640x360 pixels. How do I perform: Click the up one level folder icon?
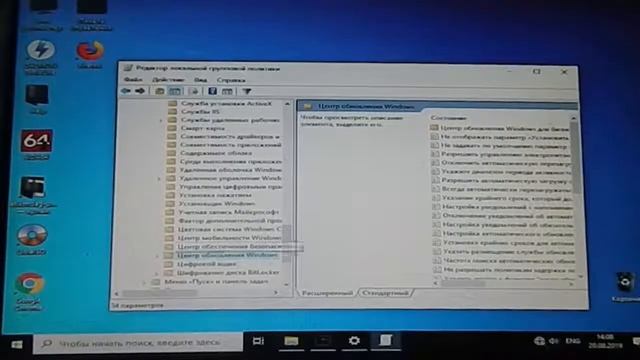pyautogui.click(x=160, y=91)
